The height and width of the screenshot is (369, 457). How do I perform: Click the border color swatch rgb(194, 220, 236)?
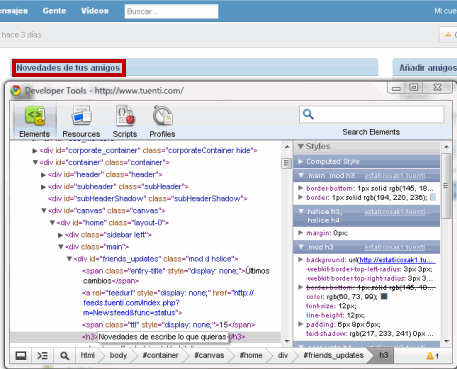433,197
